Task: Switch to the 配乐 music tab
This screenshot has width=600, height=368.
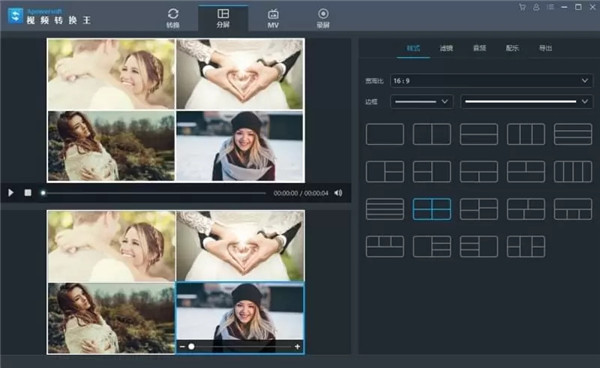Action: pyautogui.click(x=512, y=48)
